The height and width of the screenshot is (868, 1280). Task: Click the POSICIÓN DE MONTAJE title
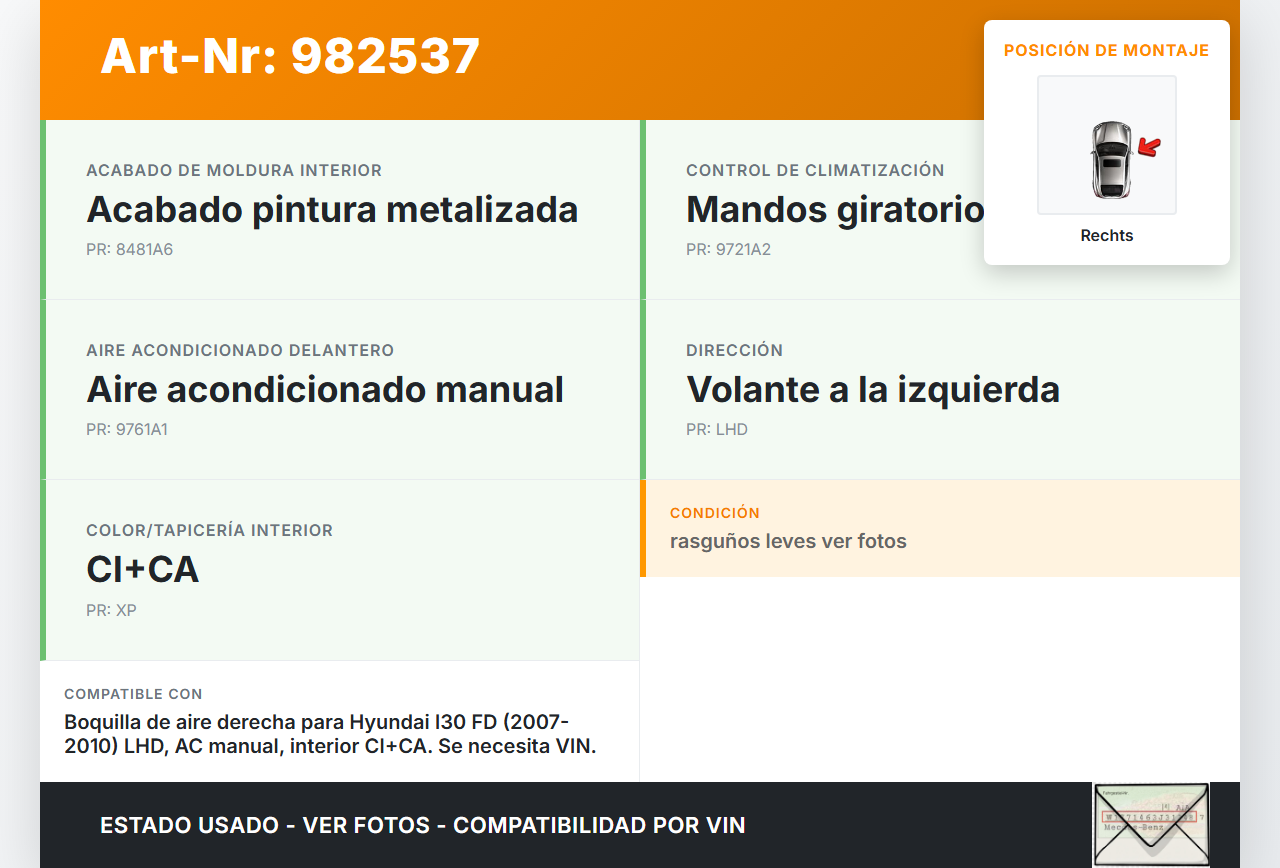click(1107, 50)
